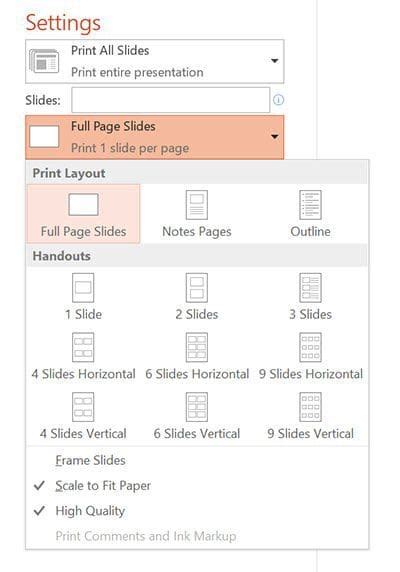400x572 pixels.
Task: Choose 9 Slides Vertical handout icon
Action: coord(310,407)
